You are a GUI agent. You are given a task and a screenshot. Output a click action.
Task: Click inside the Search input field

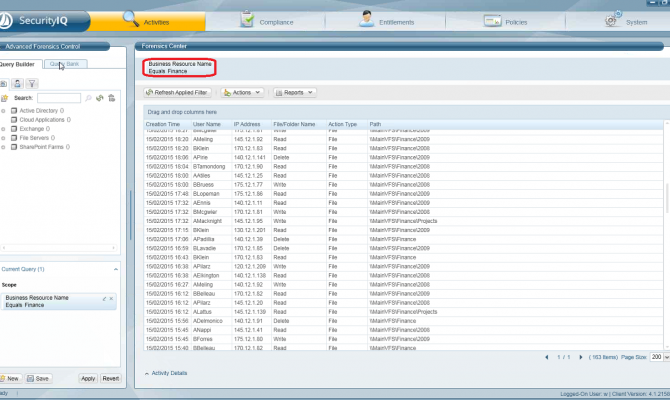pos(59,98)
